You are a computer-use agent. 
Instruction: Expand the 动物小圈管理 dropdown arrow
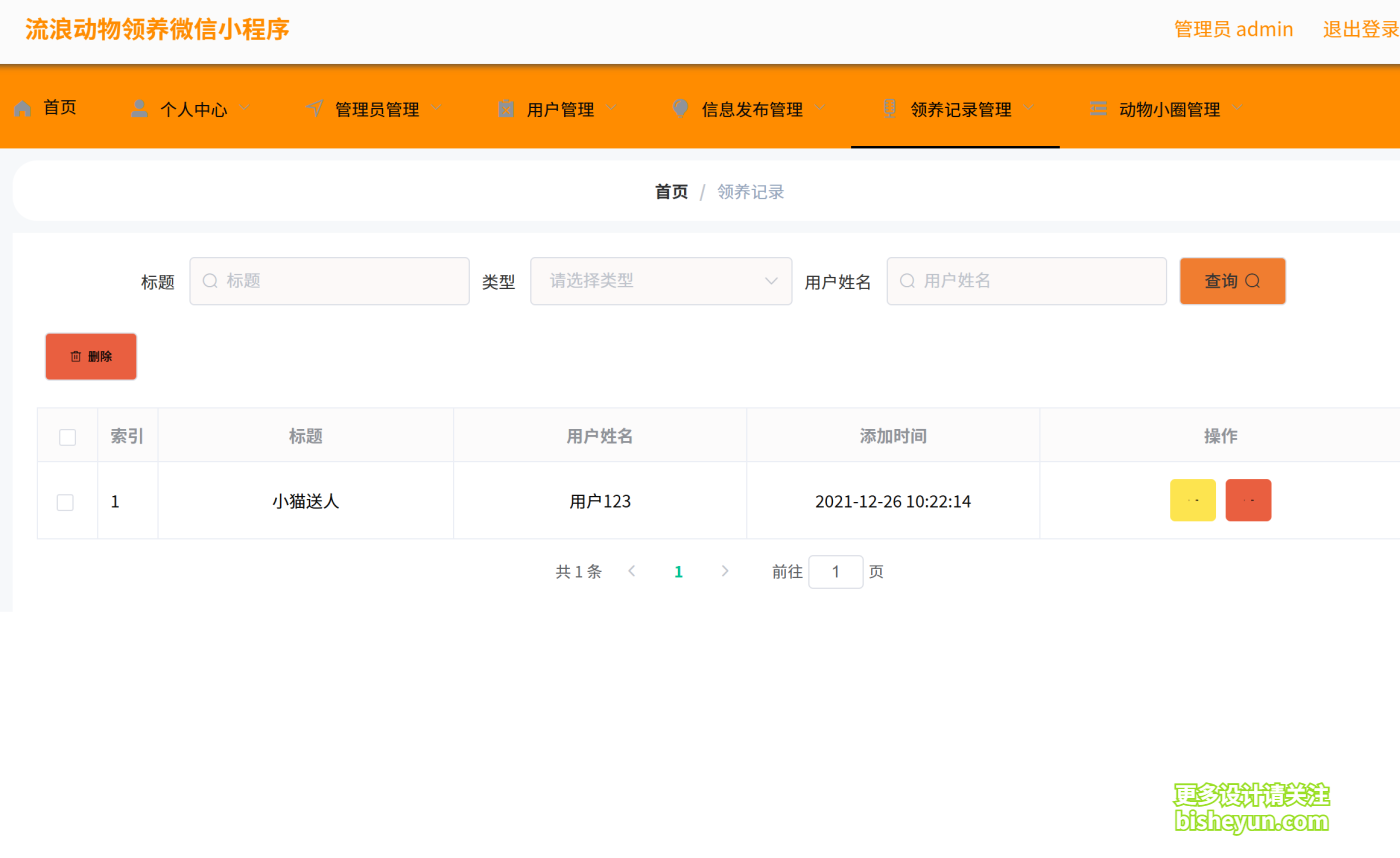1239,107
